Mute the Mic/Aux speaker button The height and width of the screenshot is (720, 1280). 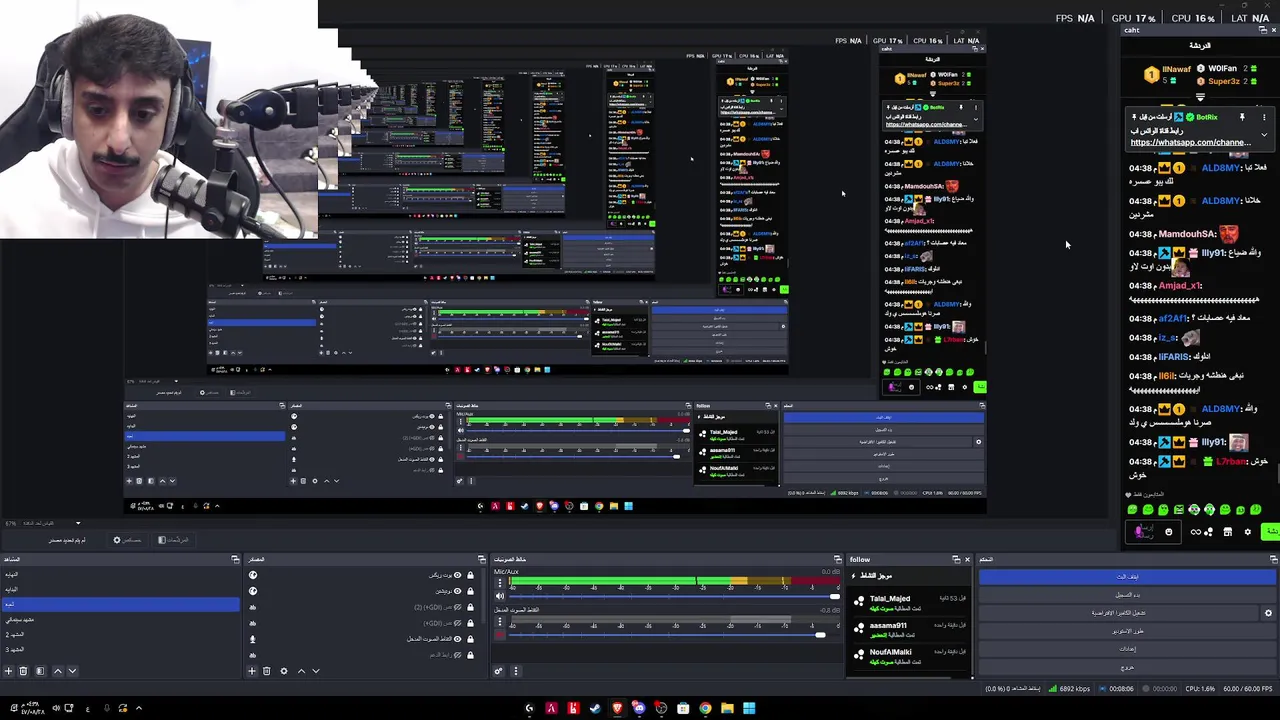pos(500,596)
